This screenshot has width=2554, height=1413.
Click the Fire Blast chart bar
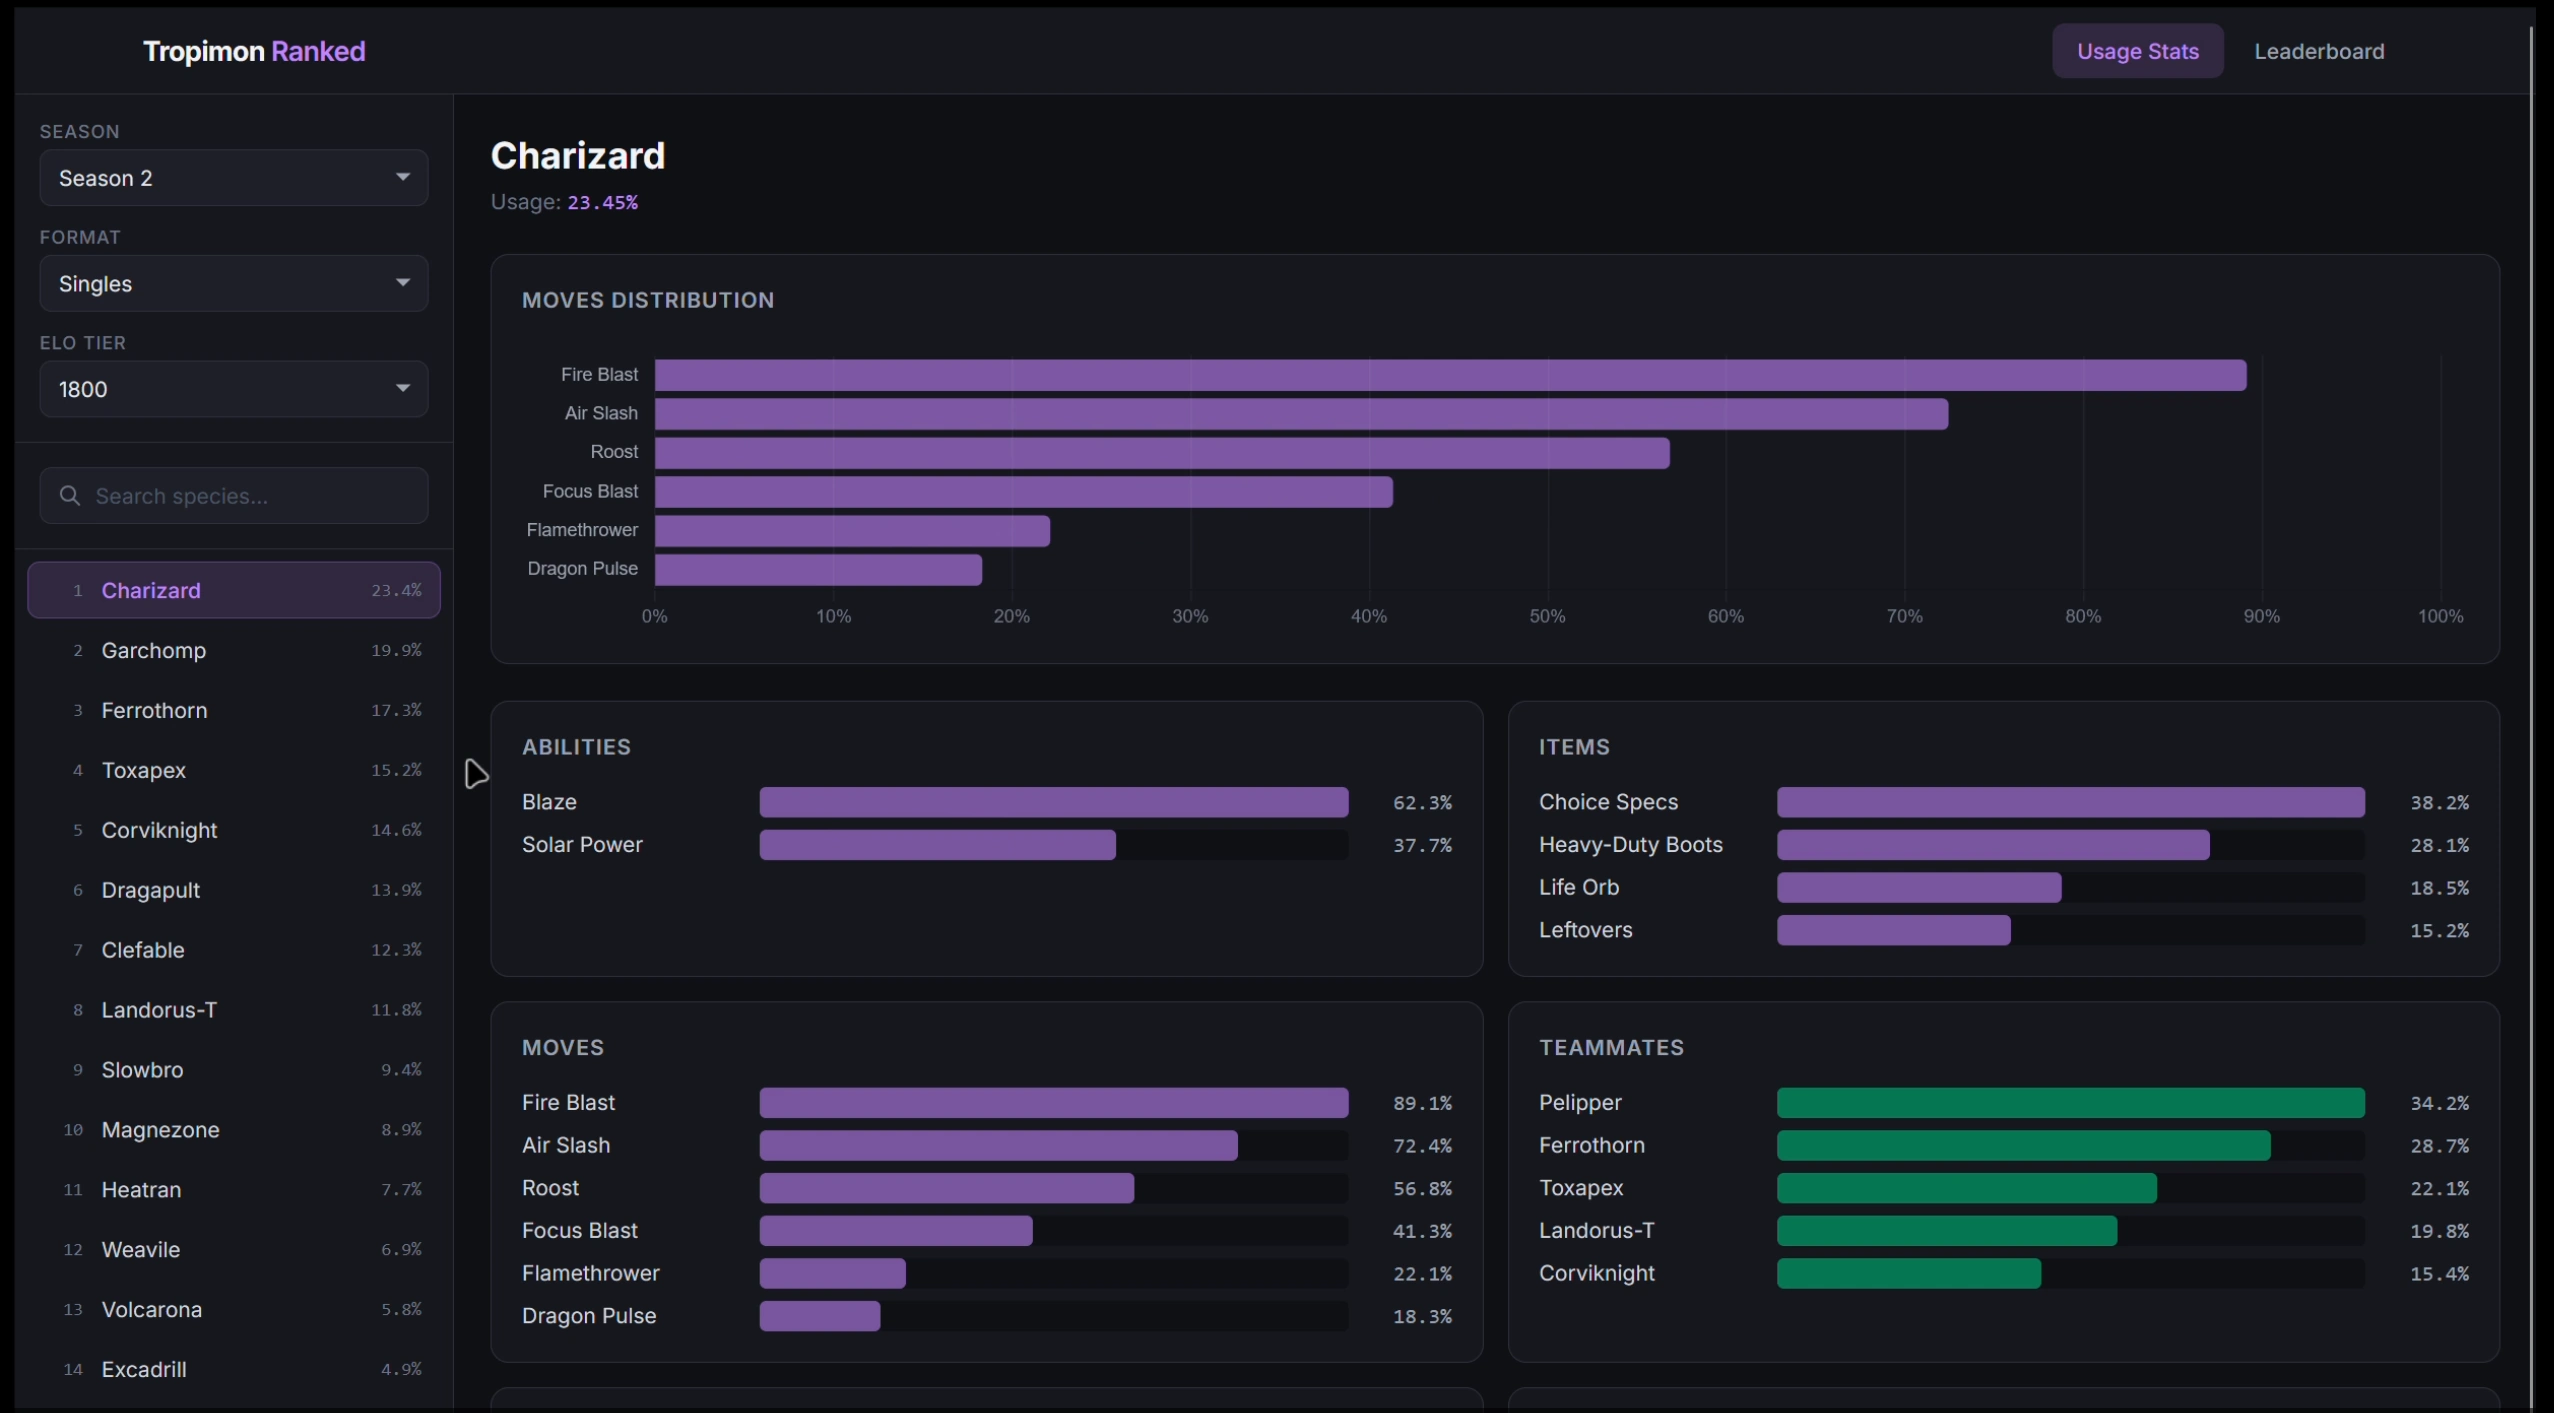pos(1450,375)
